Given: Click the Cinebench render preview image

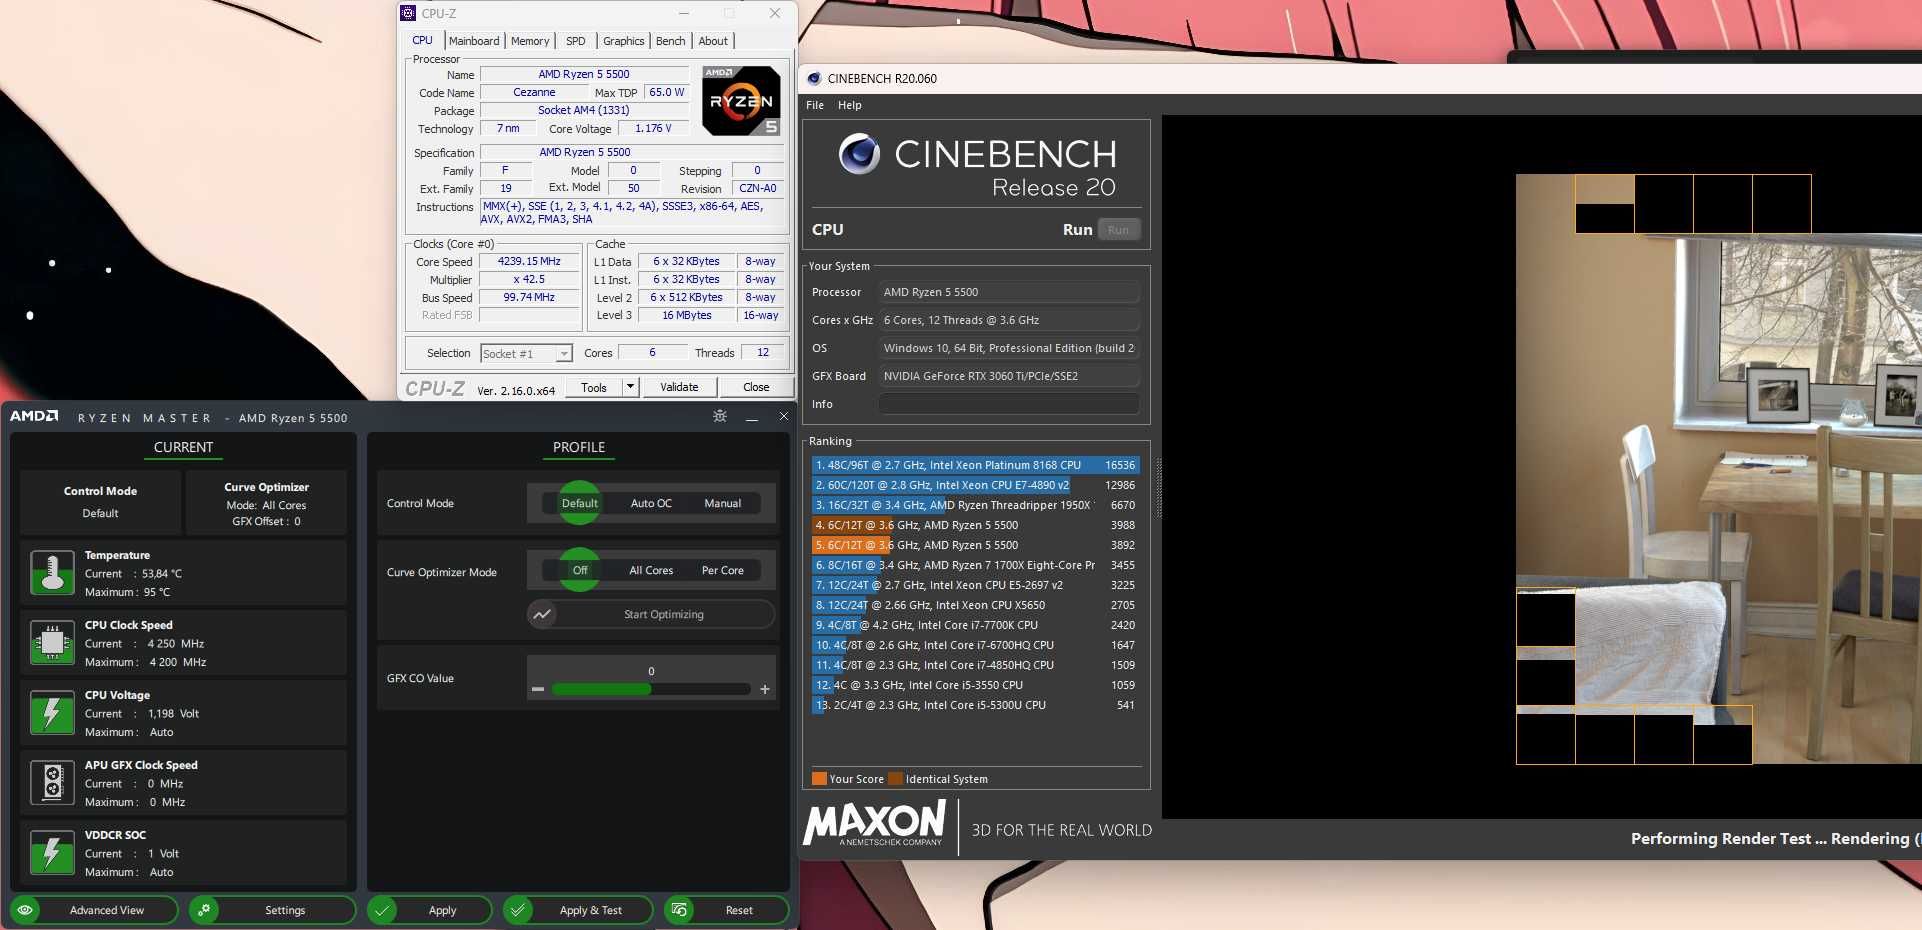Looking at the screenshot, I should [1718, 470].
